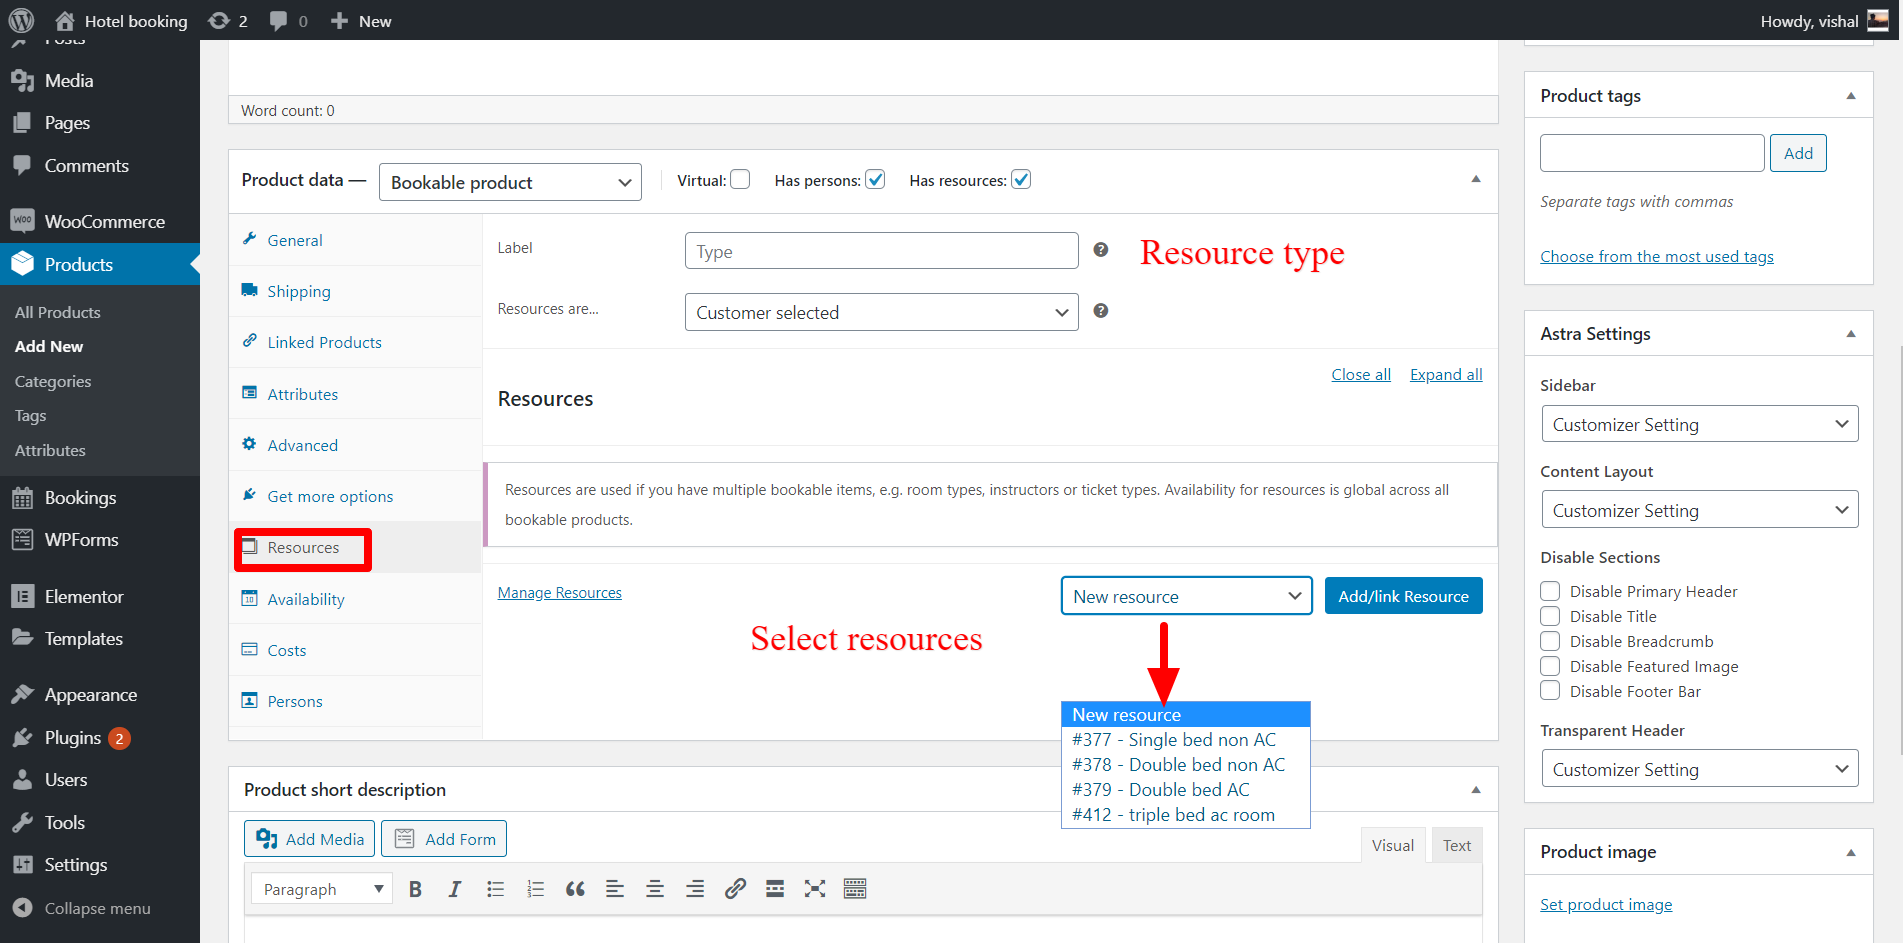Click Expand all resources link
Screen dimensions: 1903x943
click(1446, 374)
